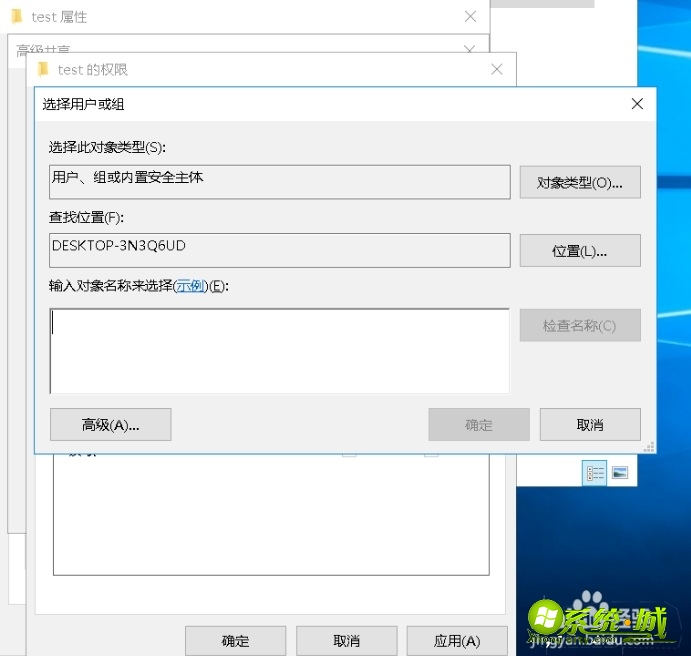Close the 高级共享 dialog
The image size is (691, 656).
coord(470,48)
